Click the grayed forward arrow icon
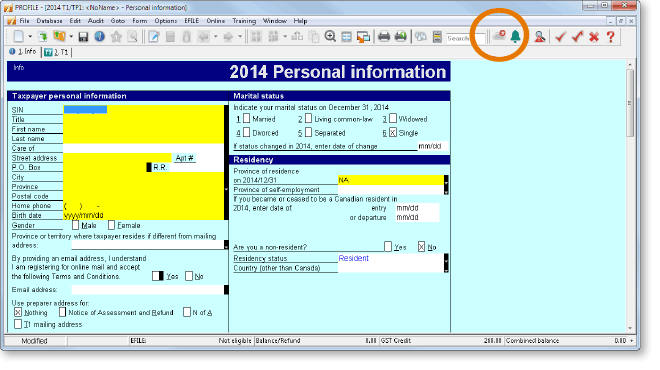Screen dimensions: 660x370 coord(228,37)
